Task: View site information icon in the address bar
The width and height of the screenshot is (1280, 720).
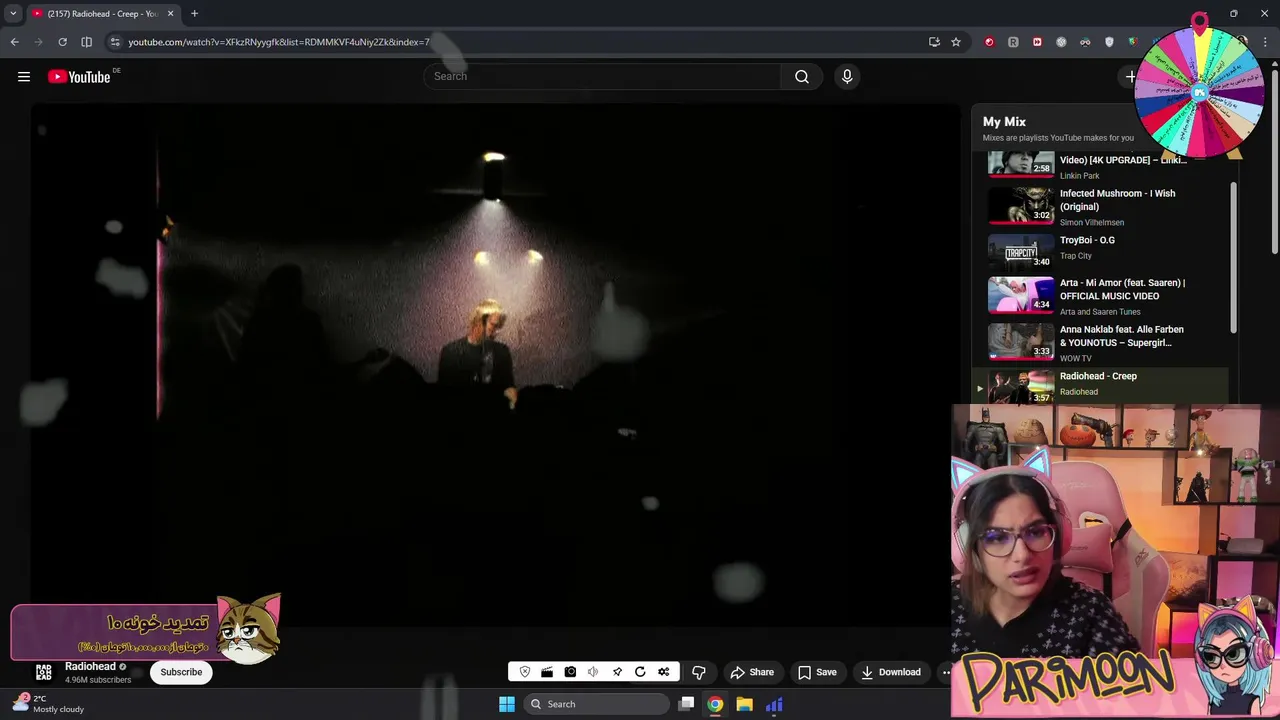Action: point(115,42)
